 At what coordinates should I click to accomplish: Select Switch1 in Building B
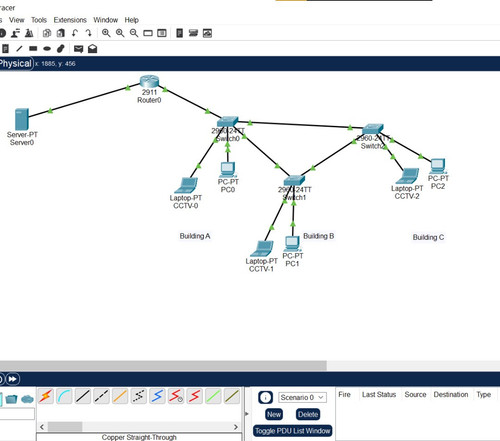pyautogui.click(x=294, y=181)
